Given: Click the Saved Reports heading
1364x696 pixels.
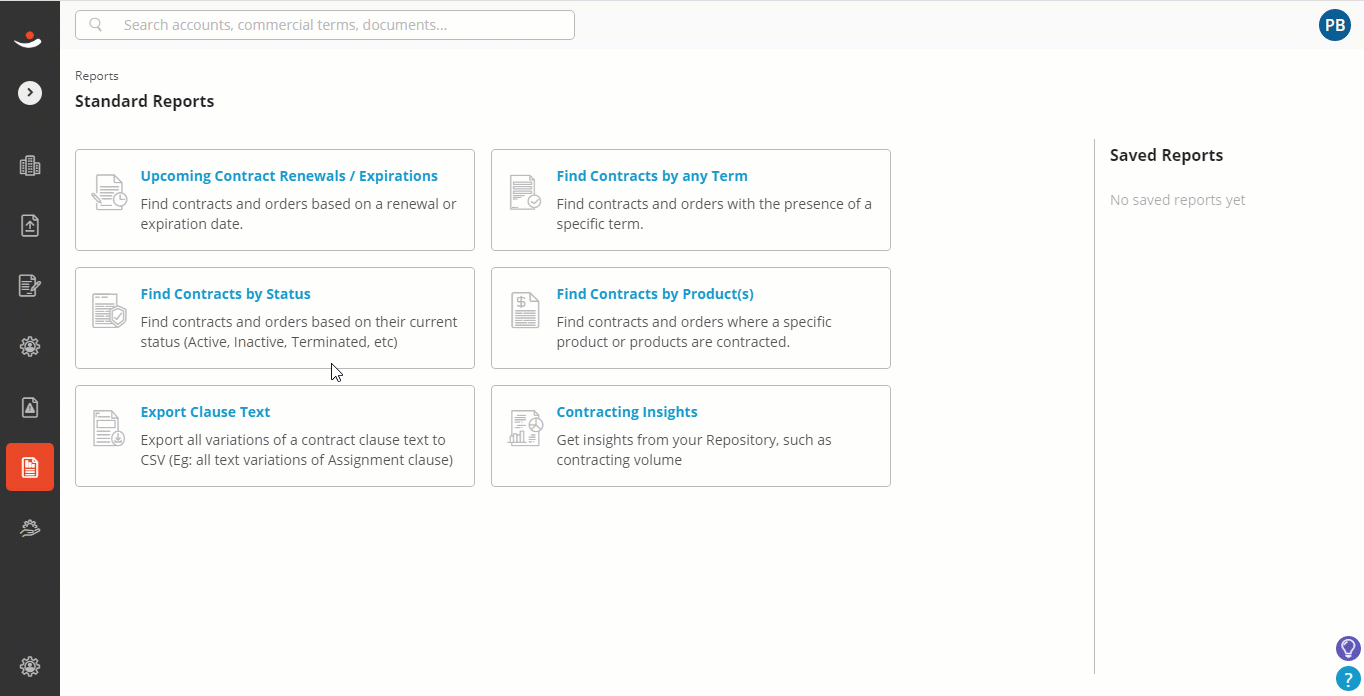Looking at the screenshot, I should (x=1166, y=155).
